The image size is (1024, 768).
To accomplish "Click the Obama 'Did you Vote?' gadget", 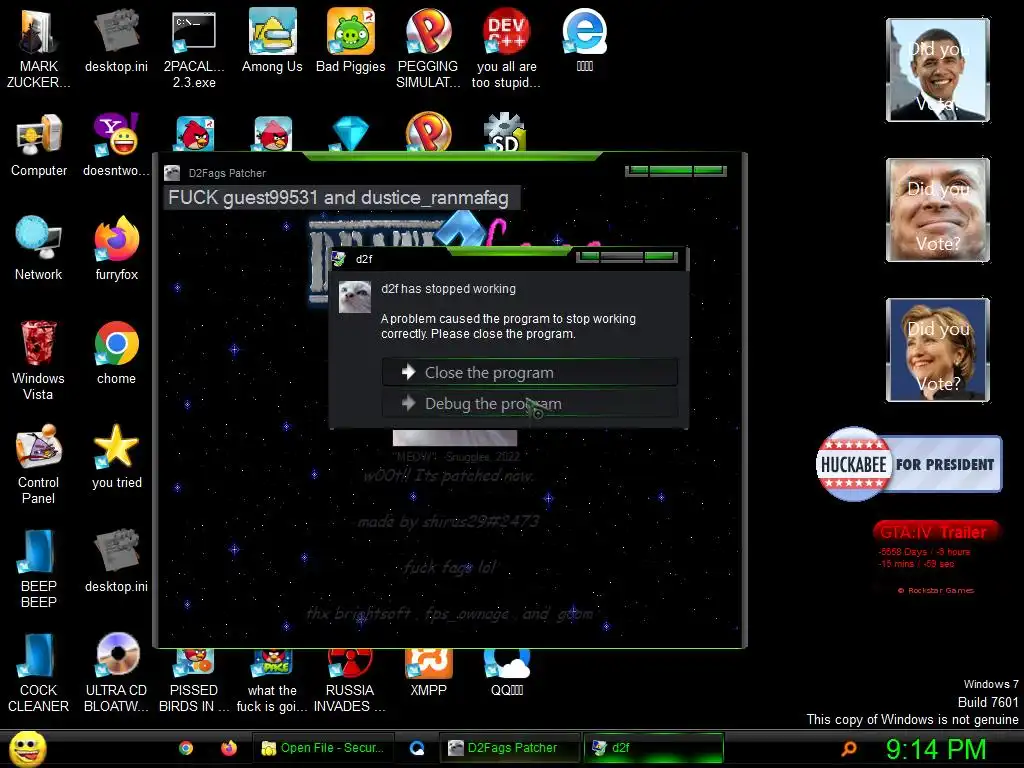I will coord(938,70).
